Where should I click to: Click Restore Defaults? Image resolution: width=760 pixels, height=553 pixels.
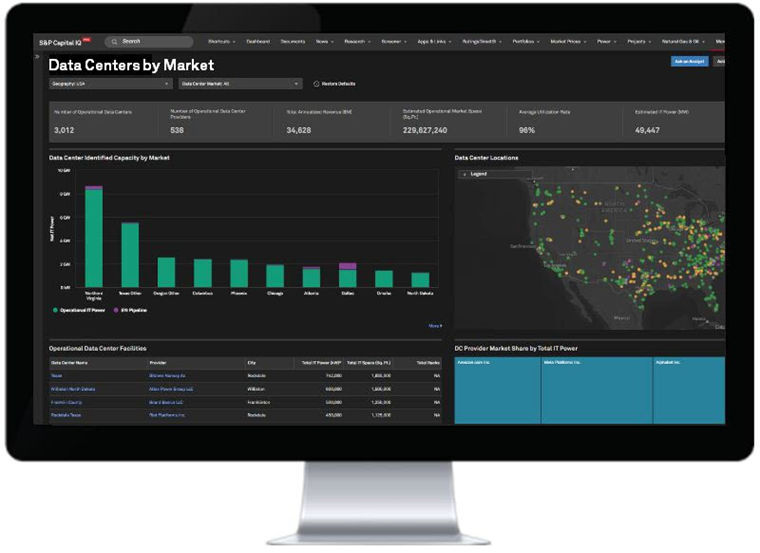[x=334, y=84]
